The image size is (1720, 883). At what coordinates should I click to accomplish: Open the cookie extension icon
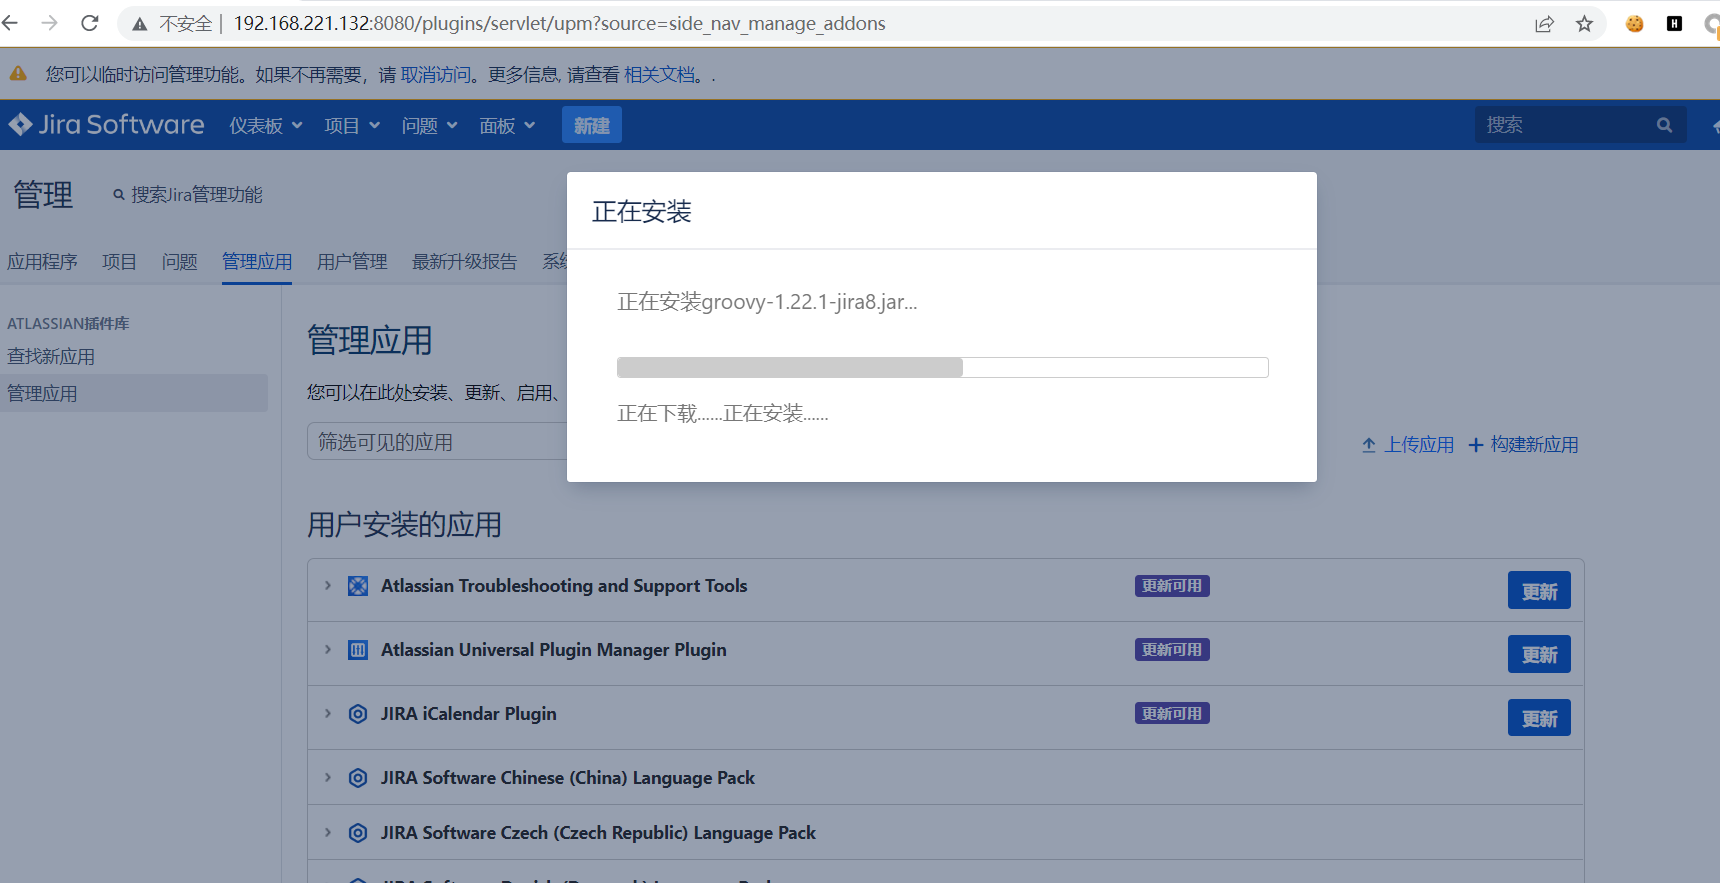[x=1635, y=24]
